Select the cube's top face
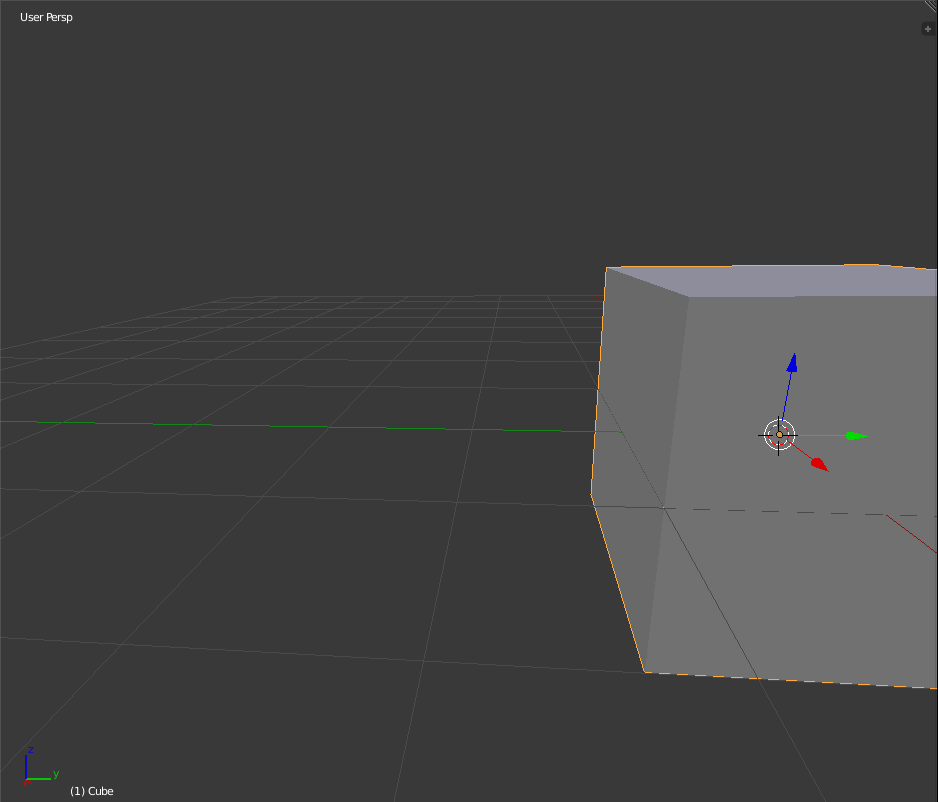Image resolution: width=938 pixels, height=802 pixels. point(796,280)
